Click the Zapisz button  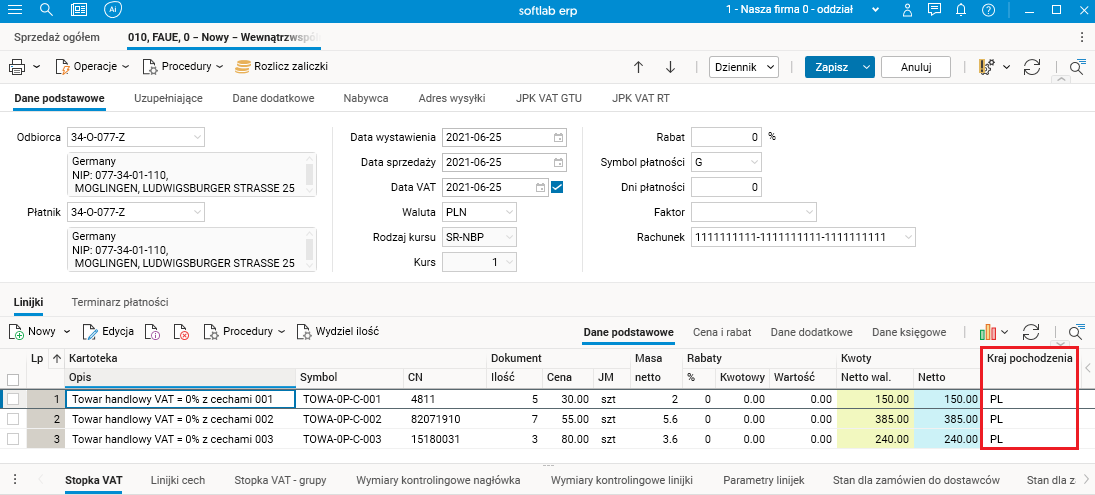click(832, 67)
